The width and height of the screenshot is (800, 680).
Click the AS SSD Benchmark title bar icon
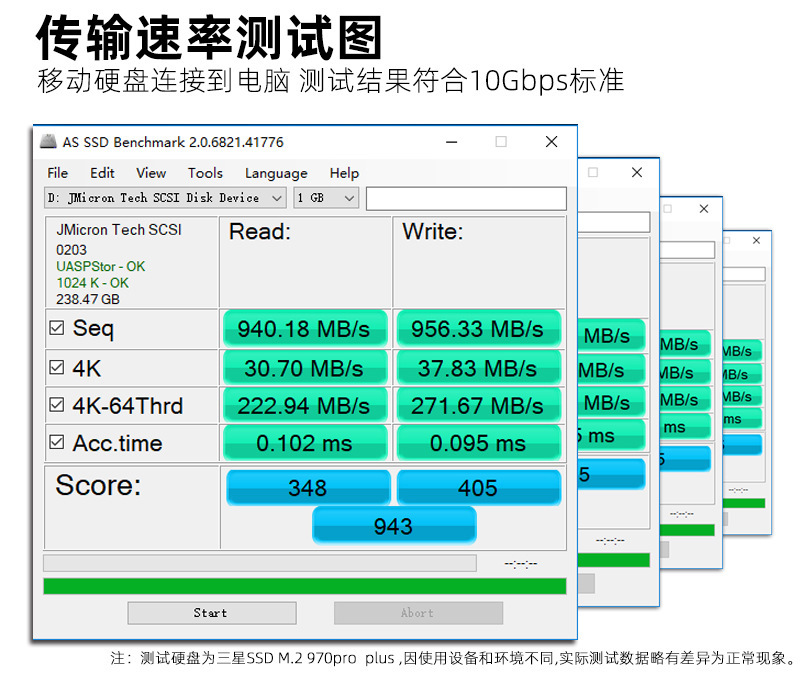48,141
